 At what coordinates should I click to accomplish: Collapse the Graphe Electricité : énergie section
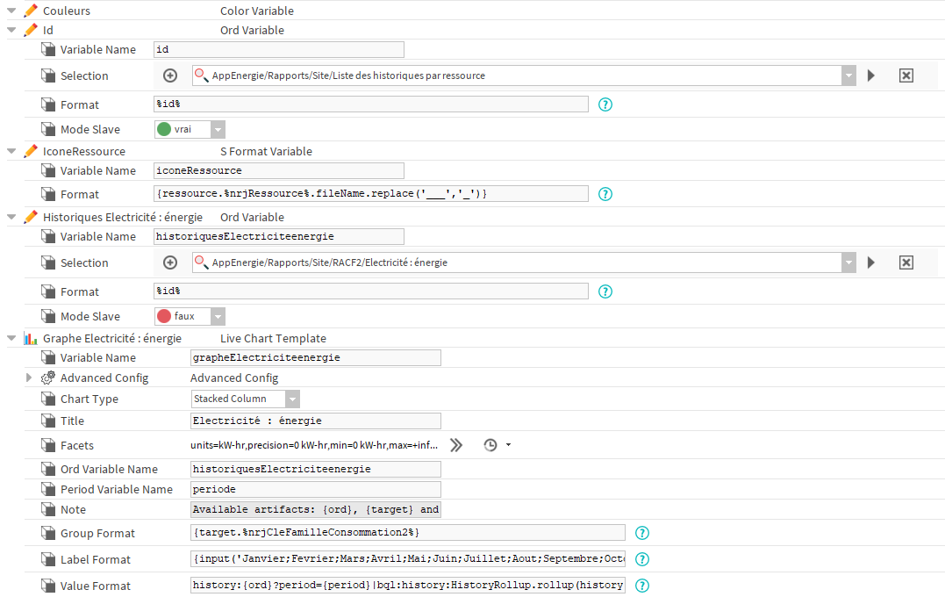11,339
